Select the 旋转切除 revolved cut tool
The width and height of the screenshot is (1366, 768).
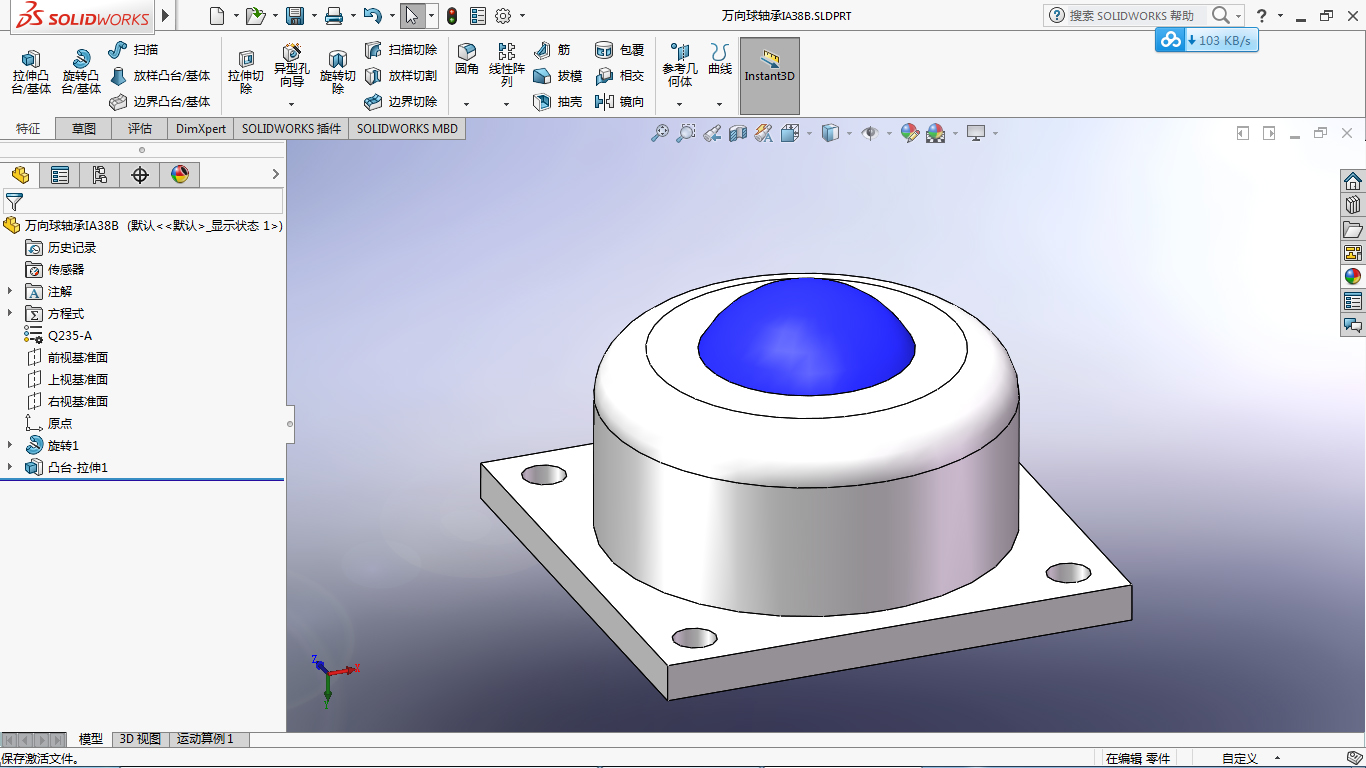338,72
